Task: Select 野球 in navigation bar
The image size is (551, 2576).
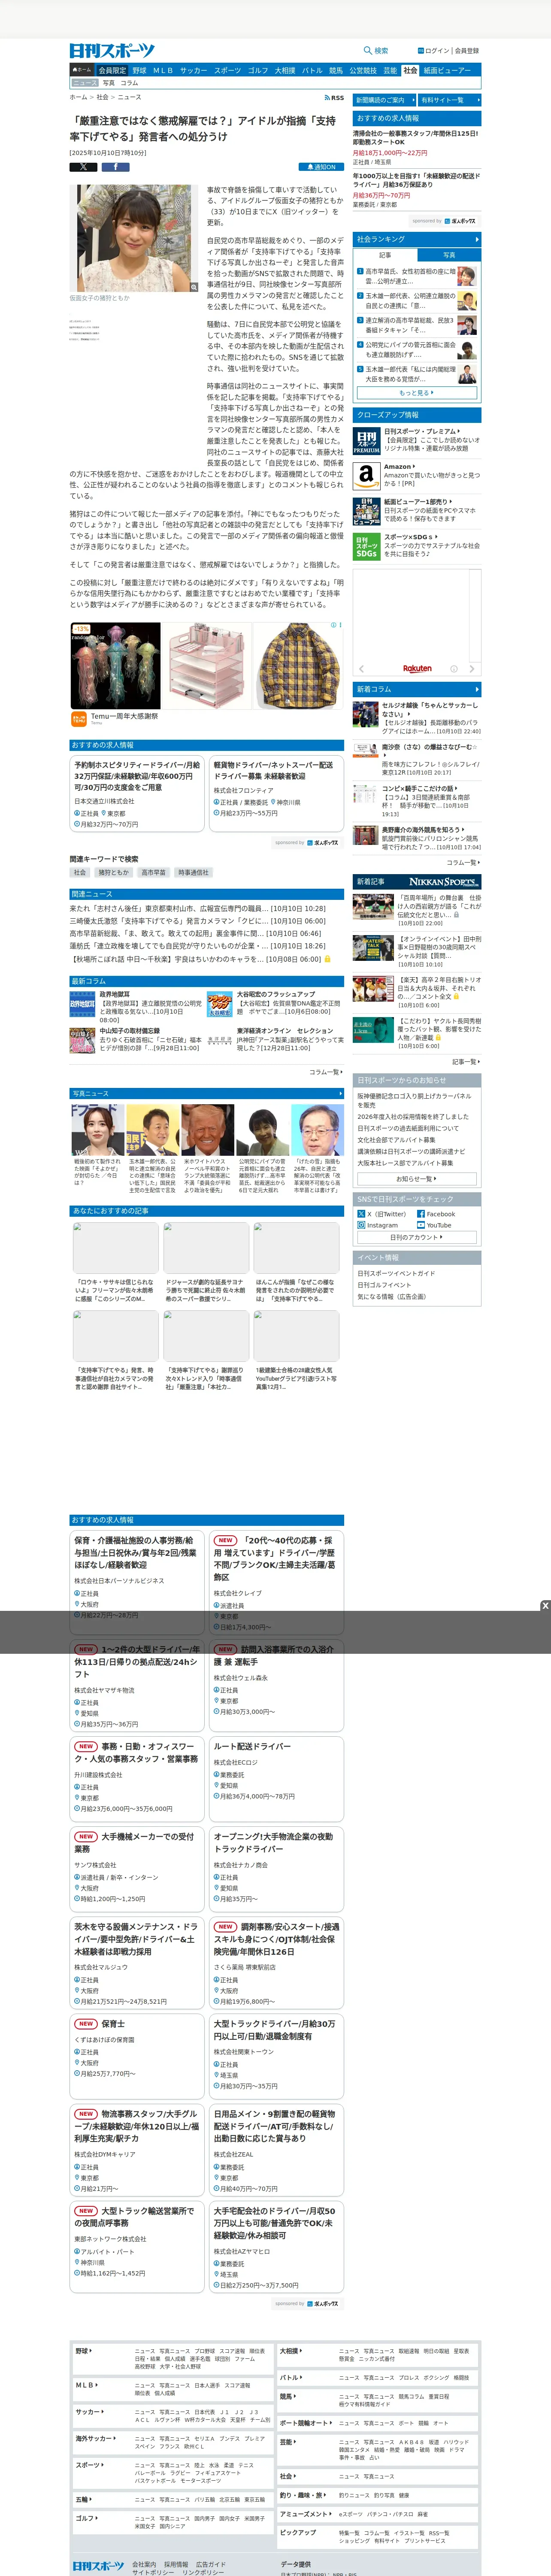Action: (x=139, y=71)
